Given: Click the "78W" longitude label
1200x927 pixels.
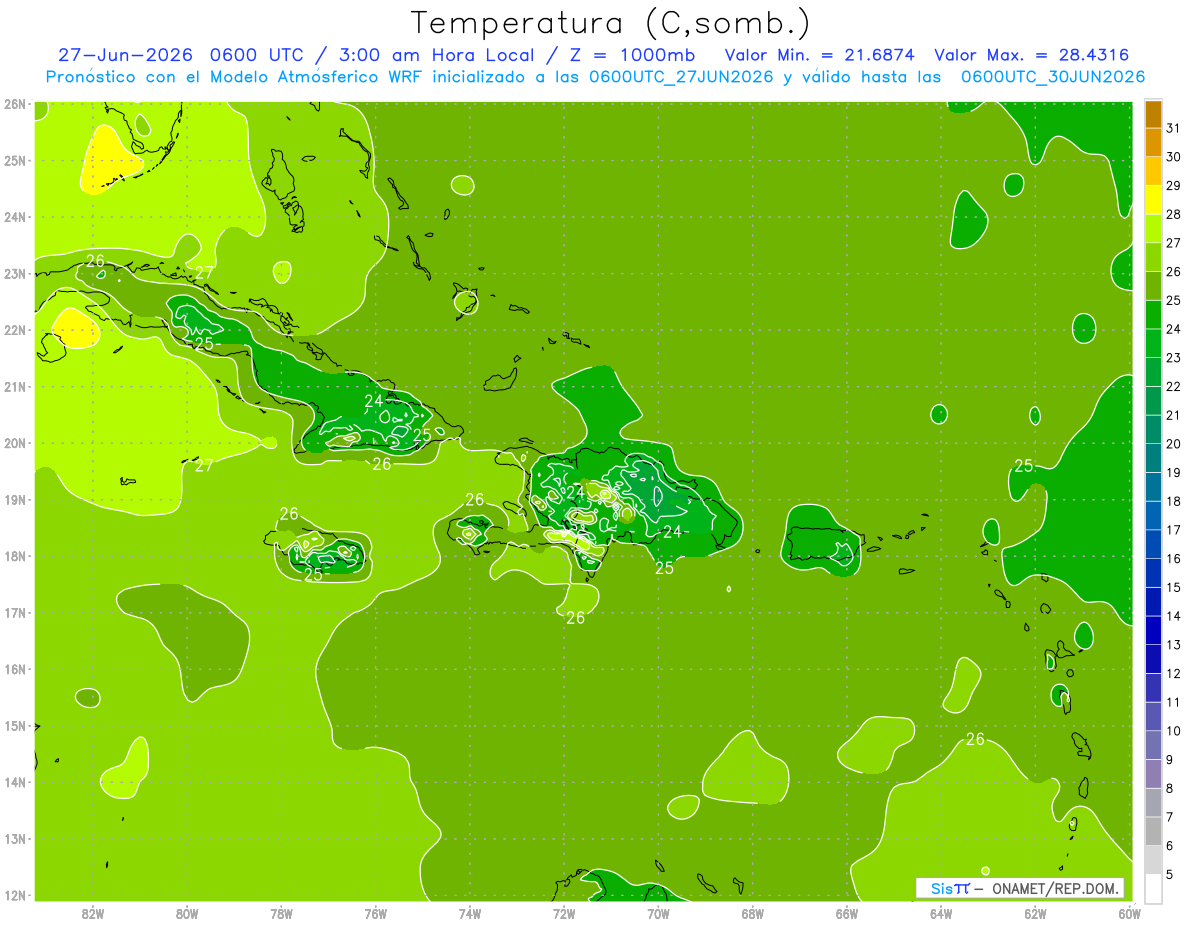Looking at the screenshot, I should point(281,913).
